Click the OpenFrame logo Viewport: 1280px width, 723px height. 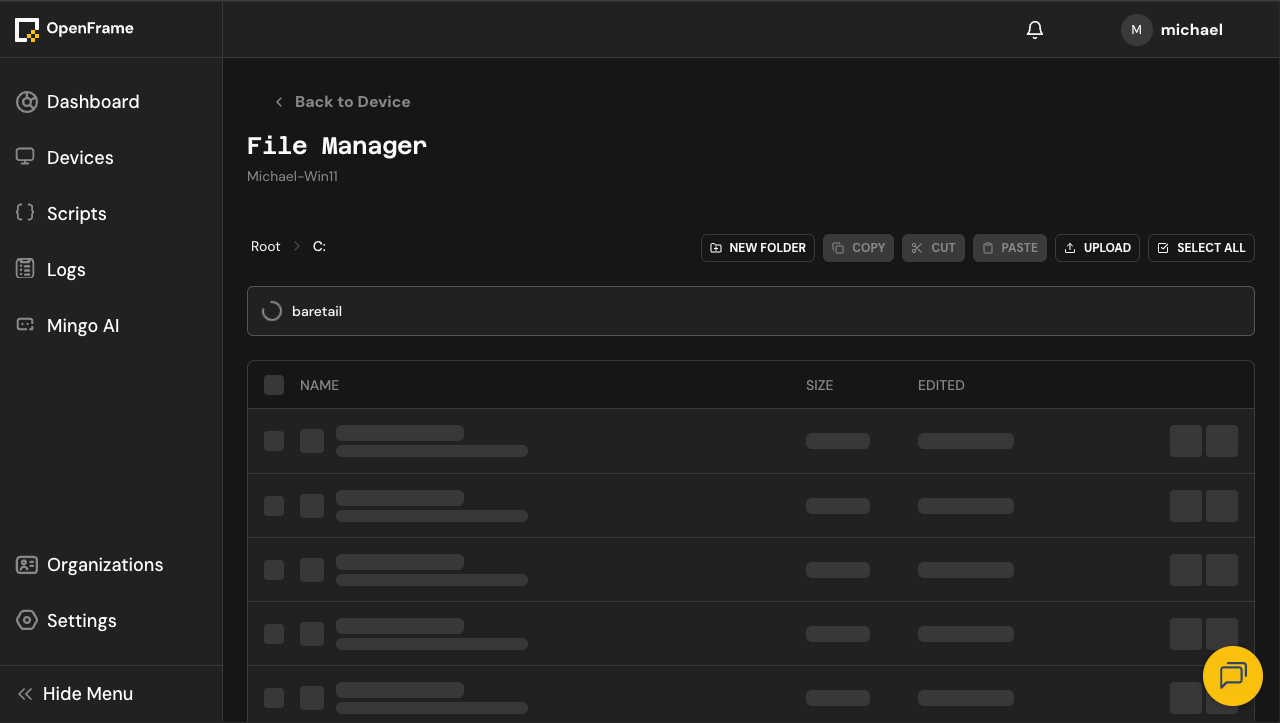click(75, 29)
